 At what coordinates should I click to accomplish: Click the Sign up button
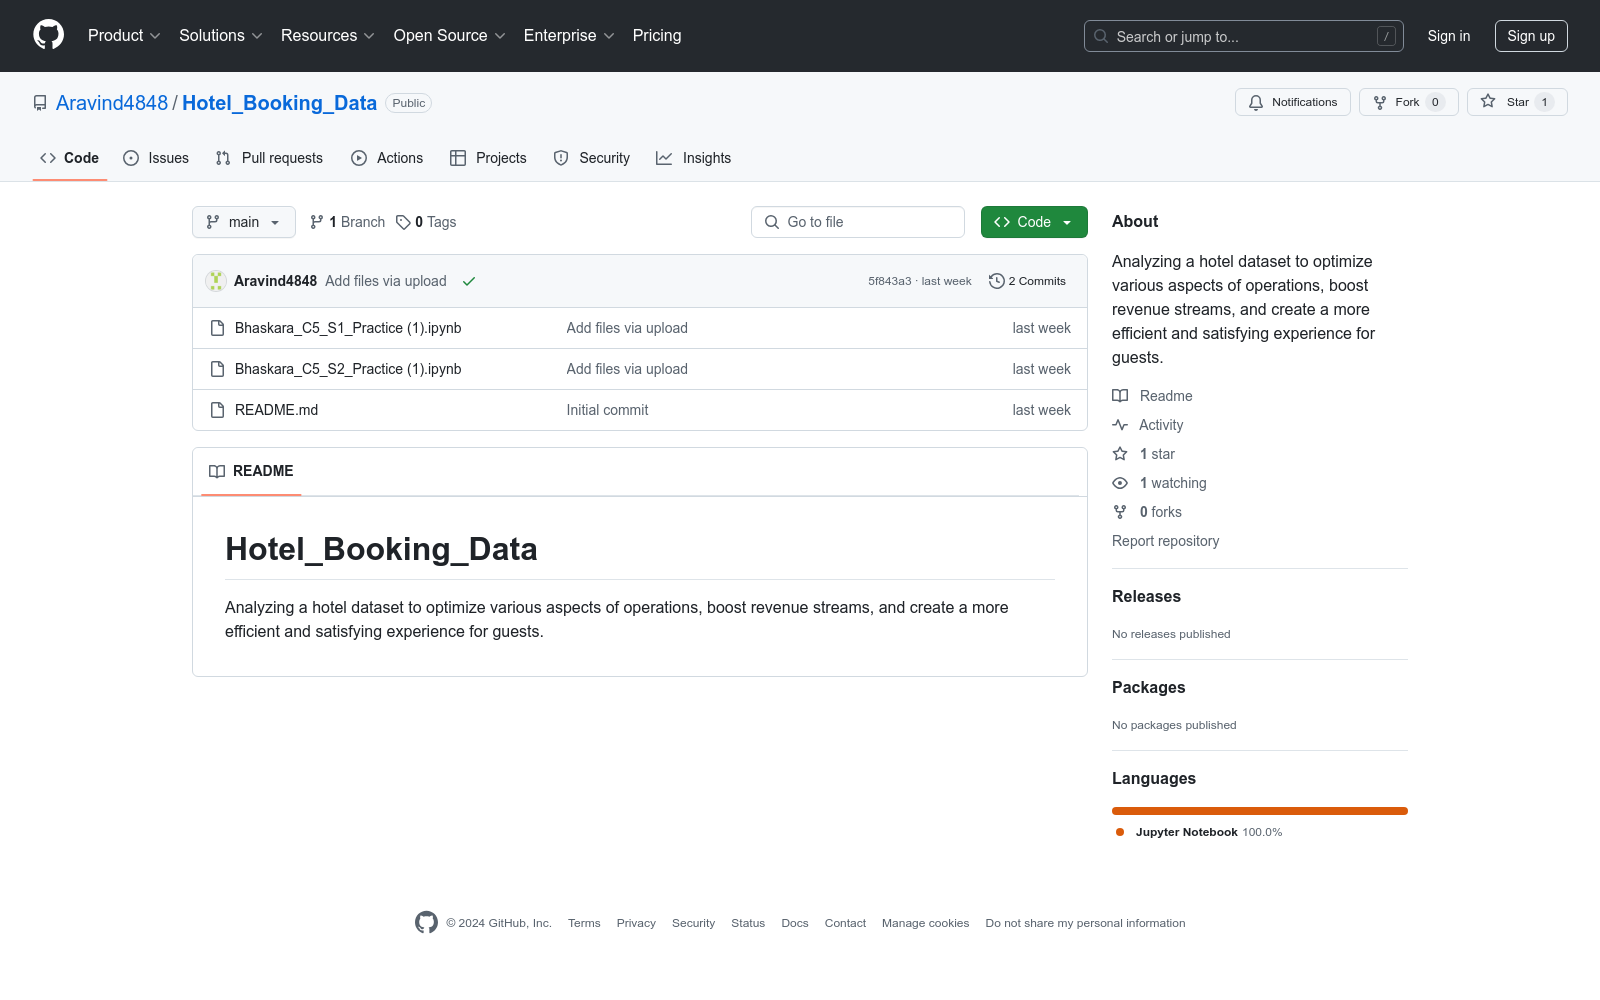click(1531, 36)
